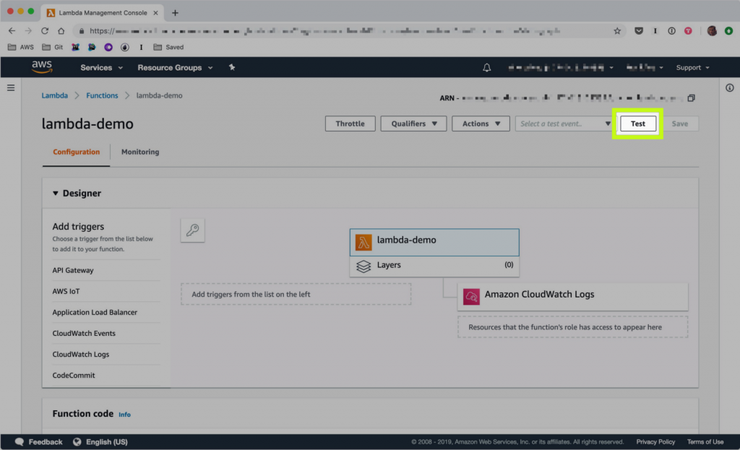Click the AWS logo home icon
Screen dimensions: 740x450
click(42, 67)
